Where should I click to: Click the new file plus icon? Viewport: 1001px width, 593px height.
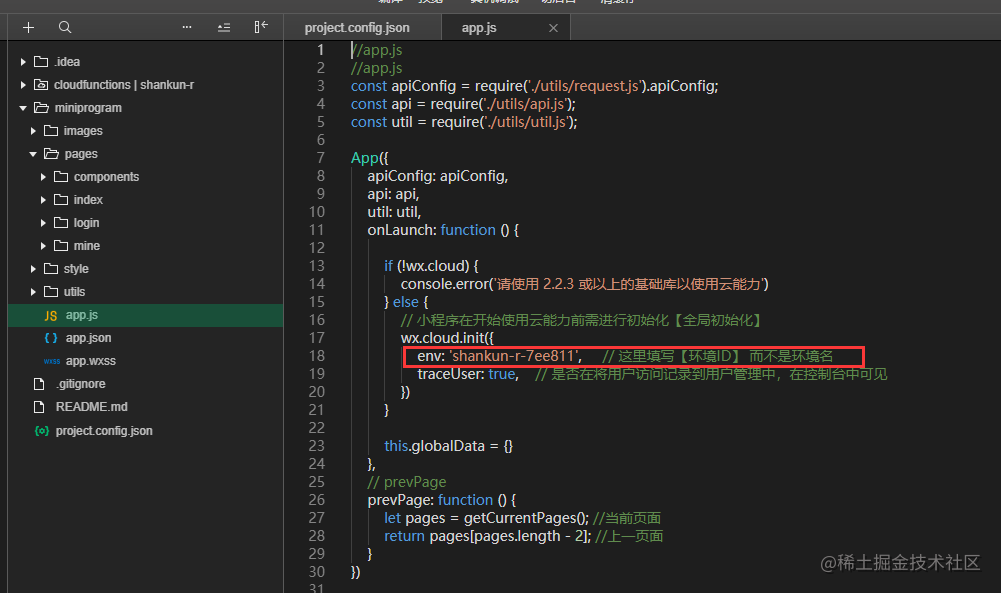point(28,27)
